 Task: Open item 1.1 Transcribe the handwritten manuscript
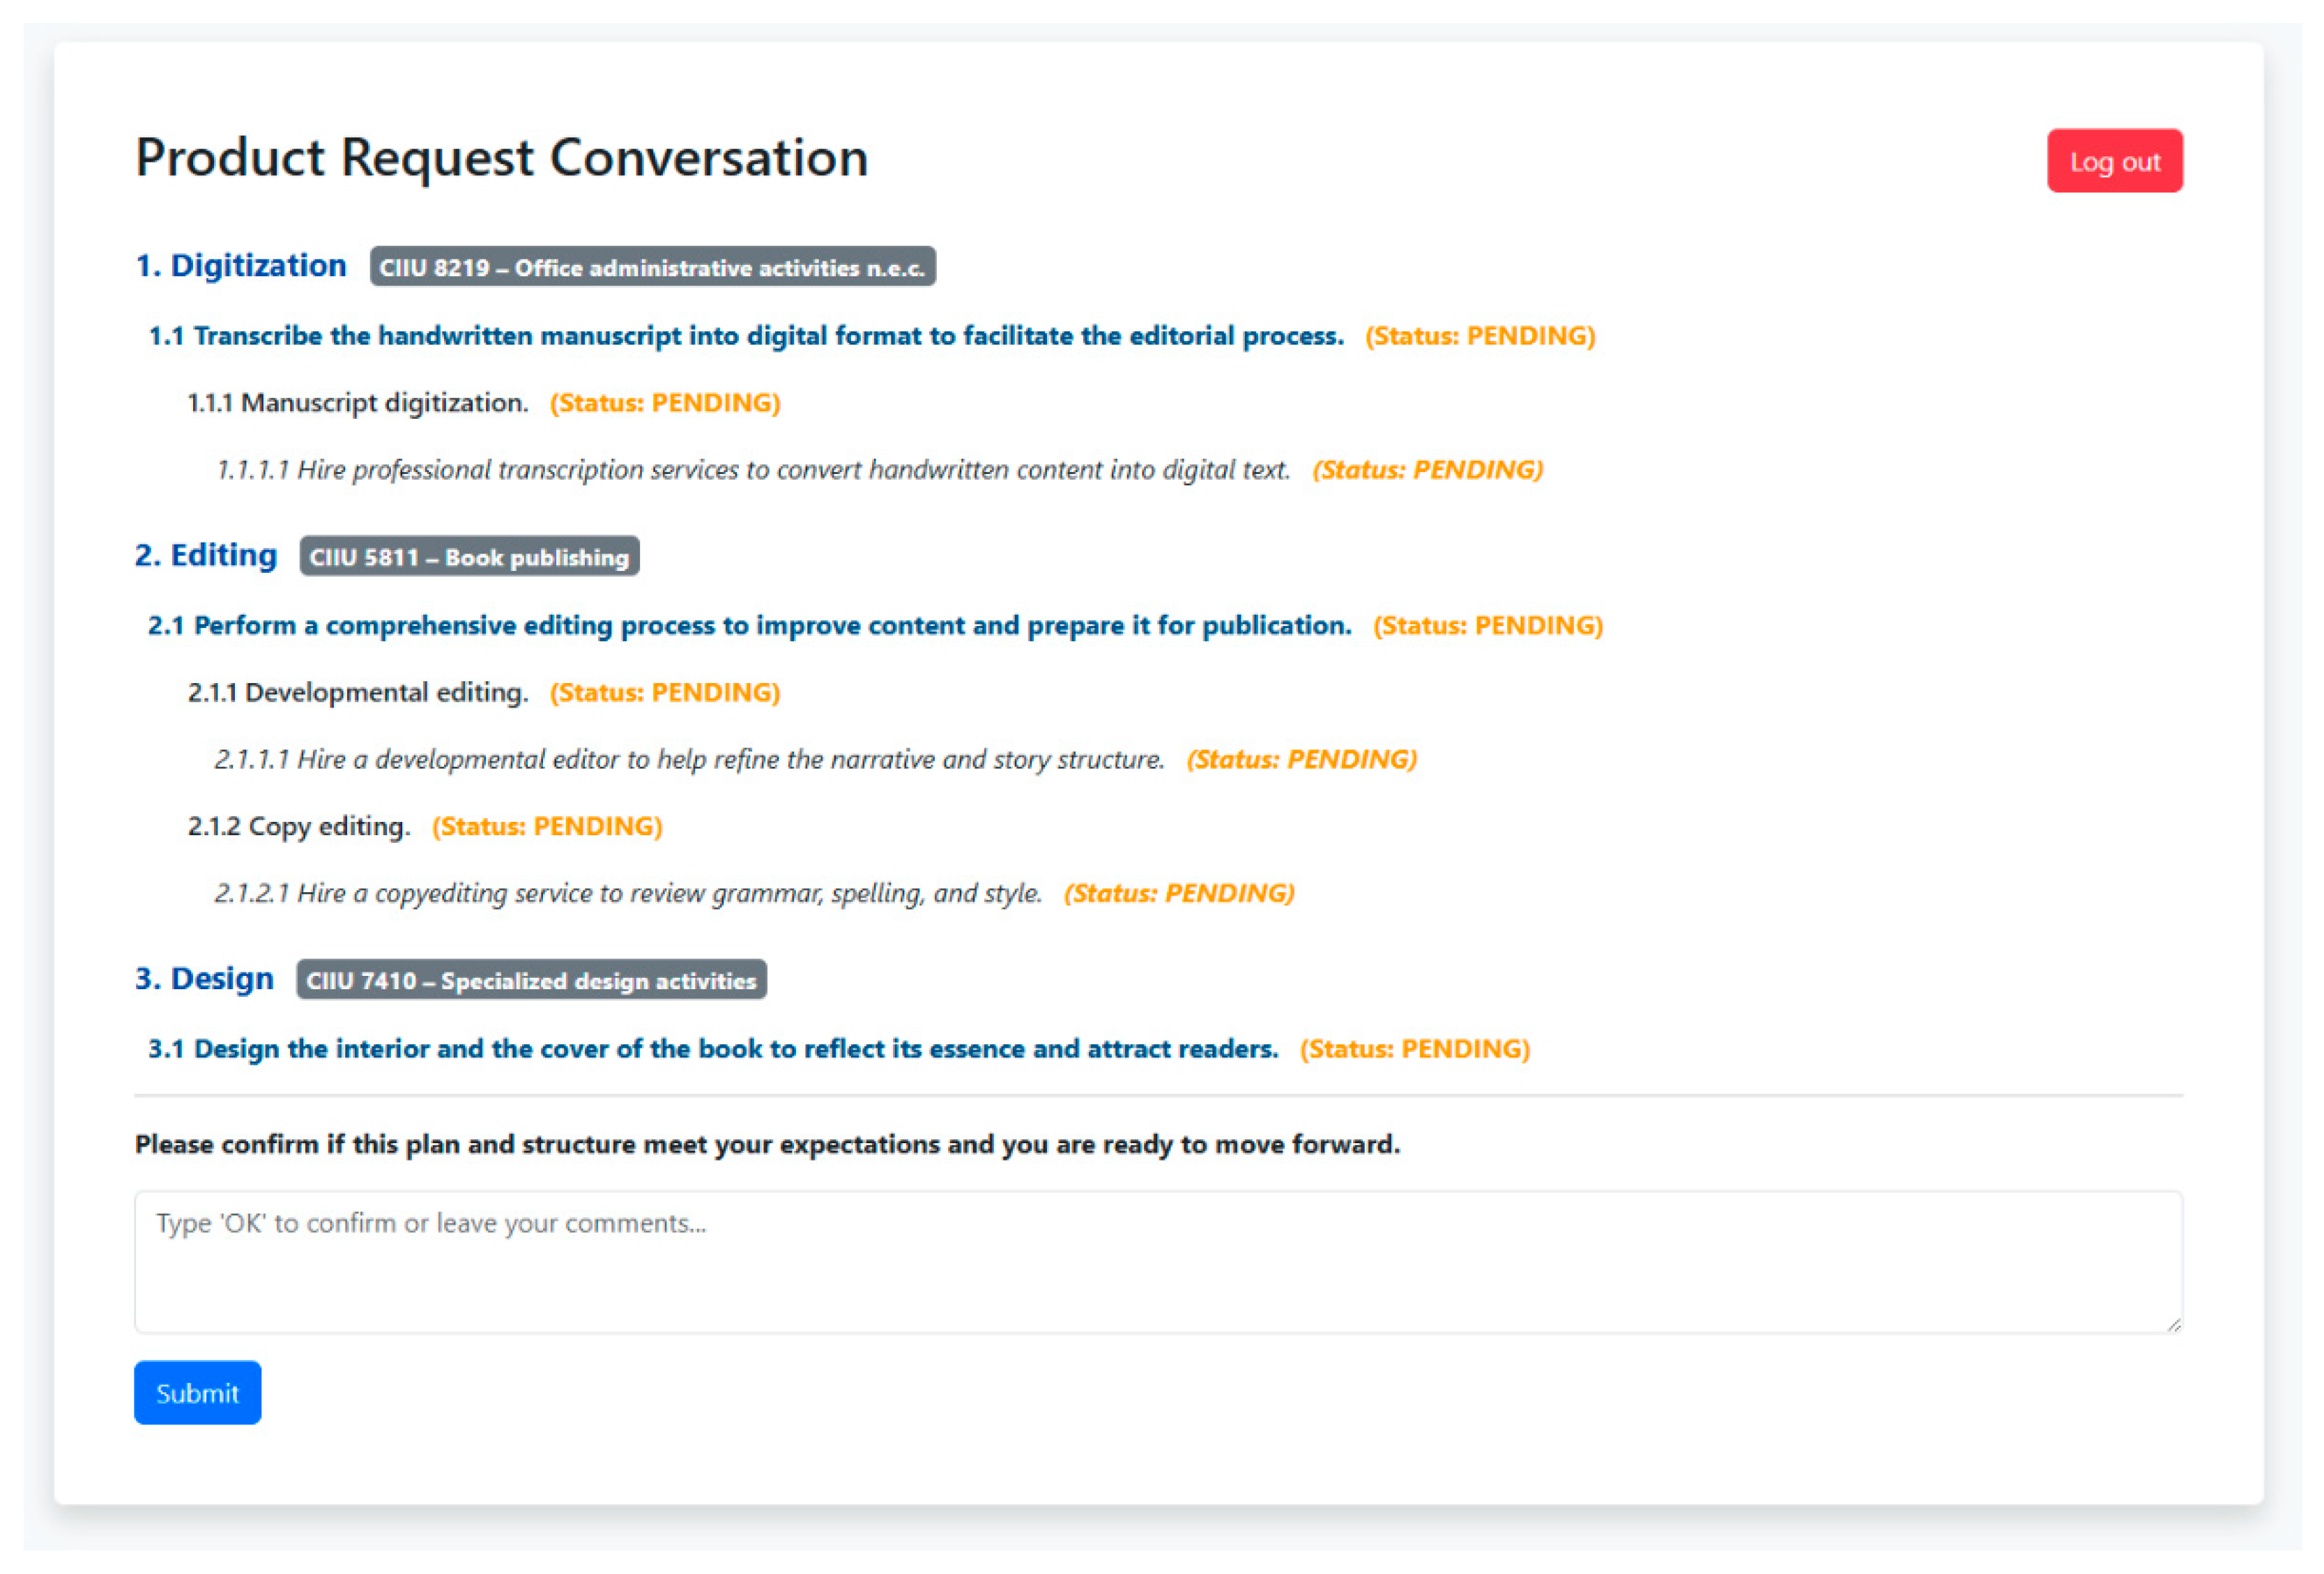[745, 336]
